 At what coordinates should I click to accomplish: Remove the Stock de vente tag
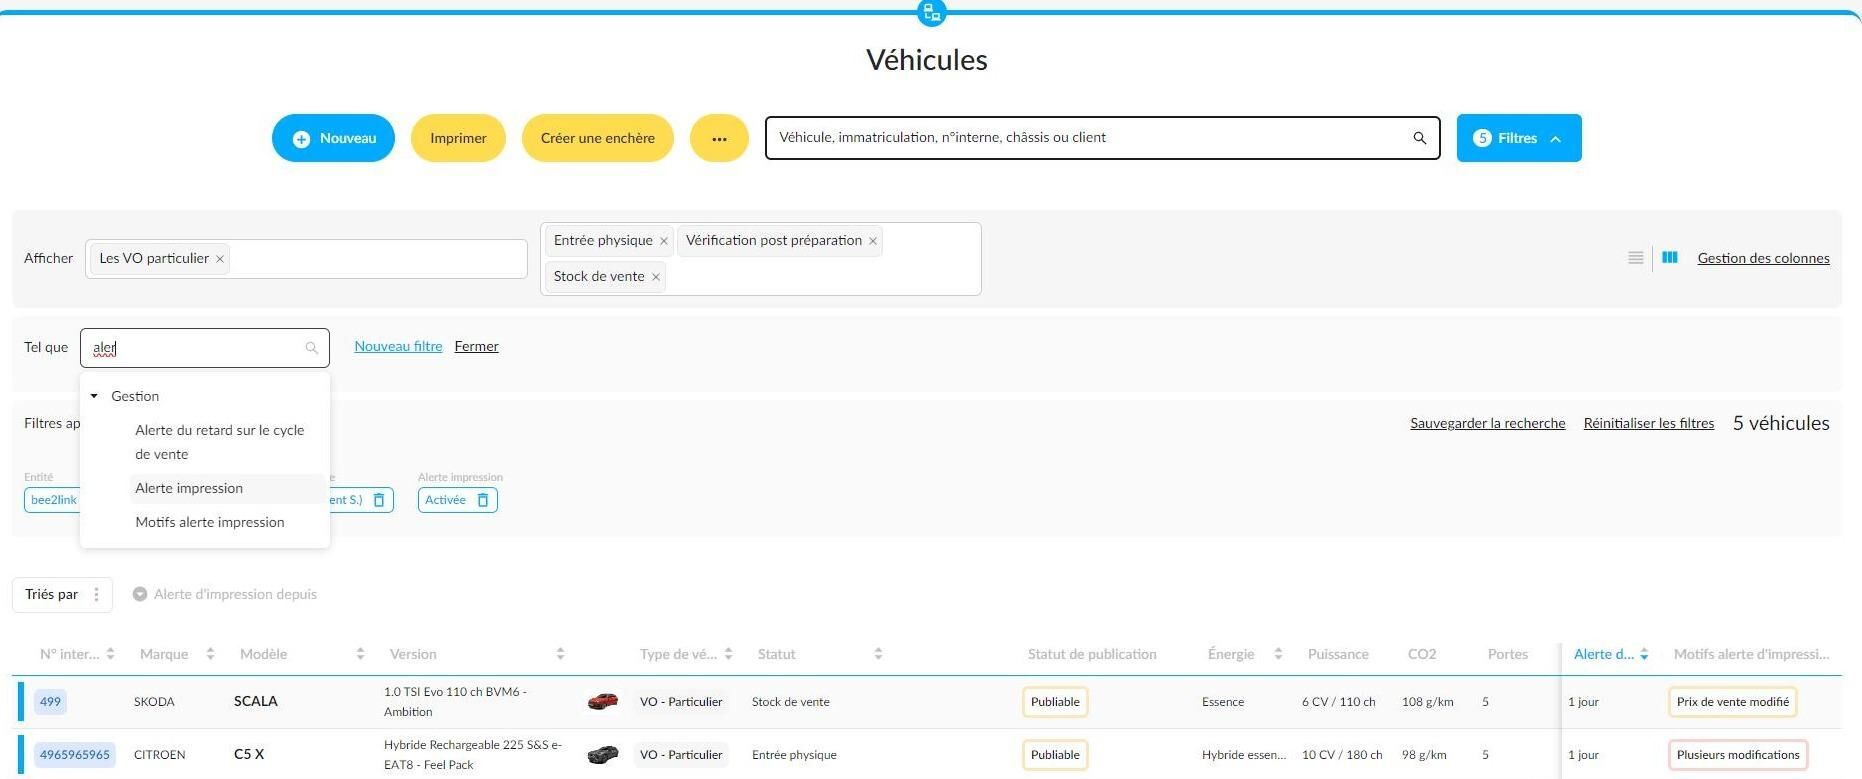656,277
